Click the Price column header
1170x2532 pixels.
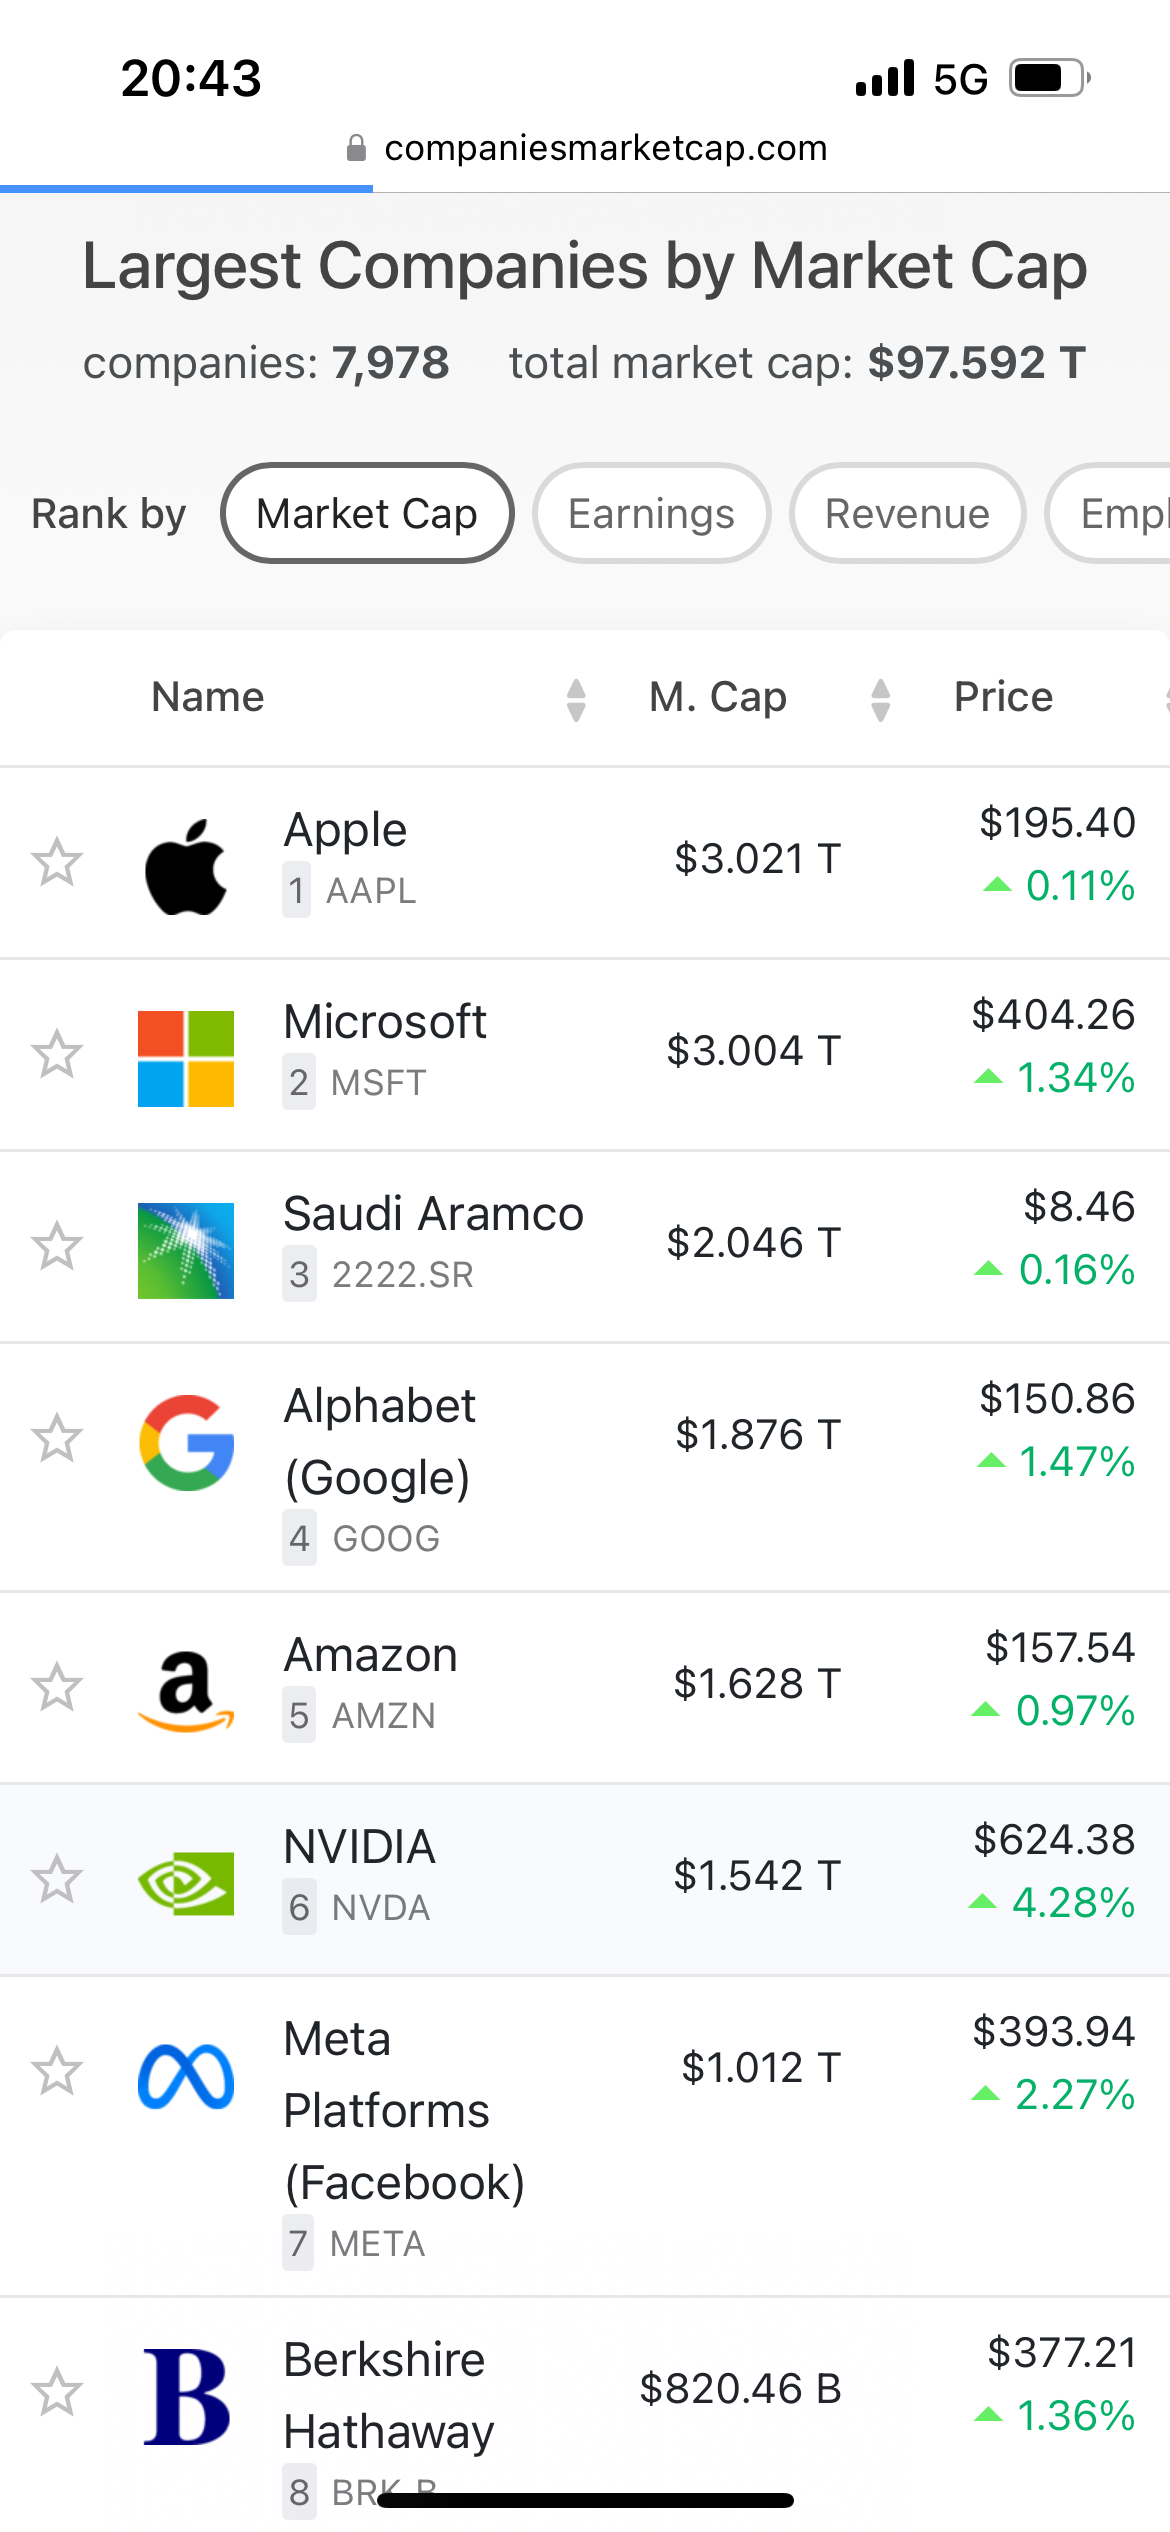[1003, 697]
